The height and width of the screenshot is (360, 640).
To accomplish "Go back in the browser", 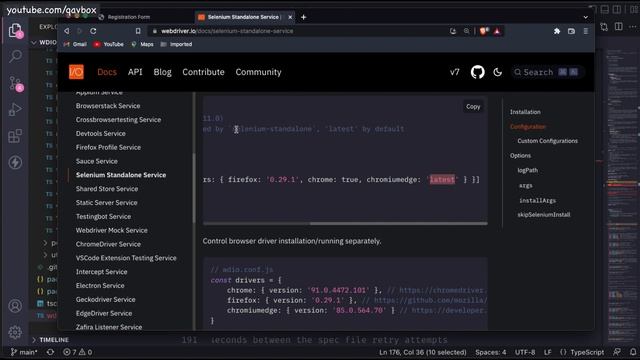I will [67, 31].
